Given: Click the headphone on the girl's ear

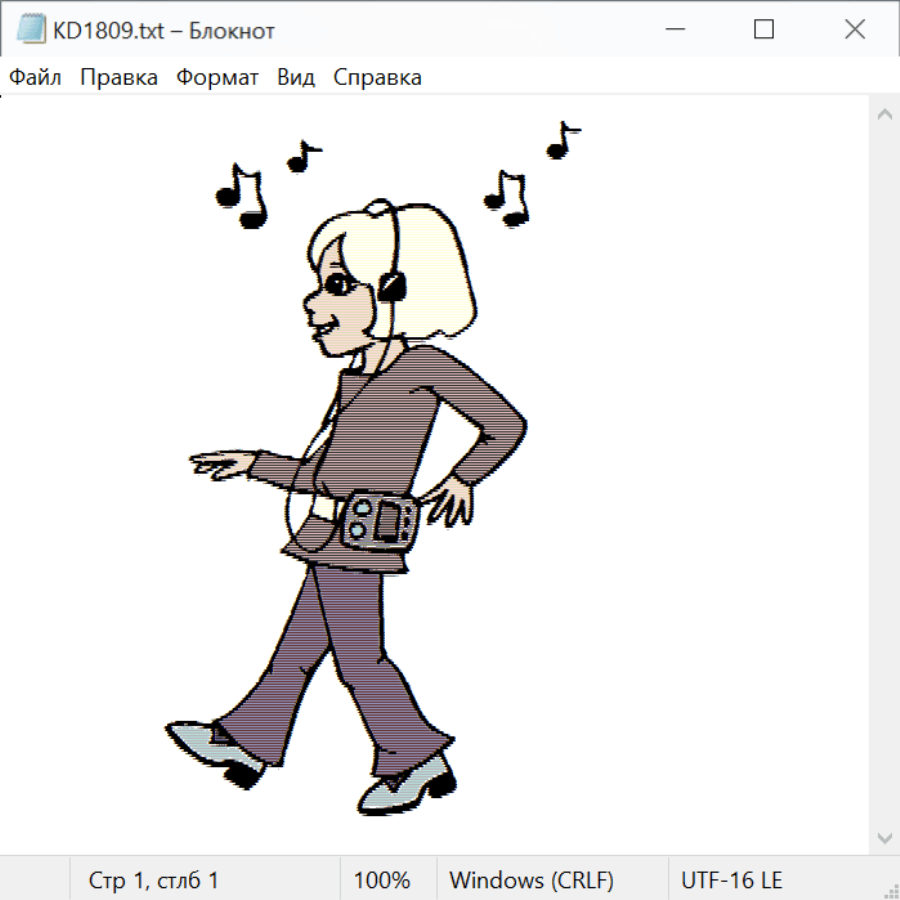Looking at the screenshot, I should pyautogui.click(x=392, y=287).
